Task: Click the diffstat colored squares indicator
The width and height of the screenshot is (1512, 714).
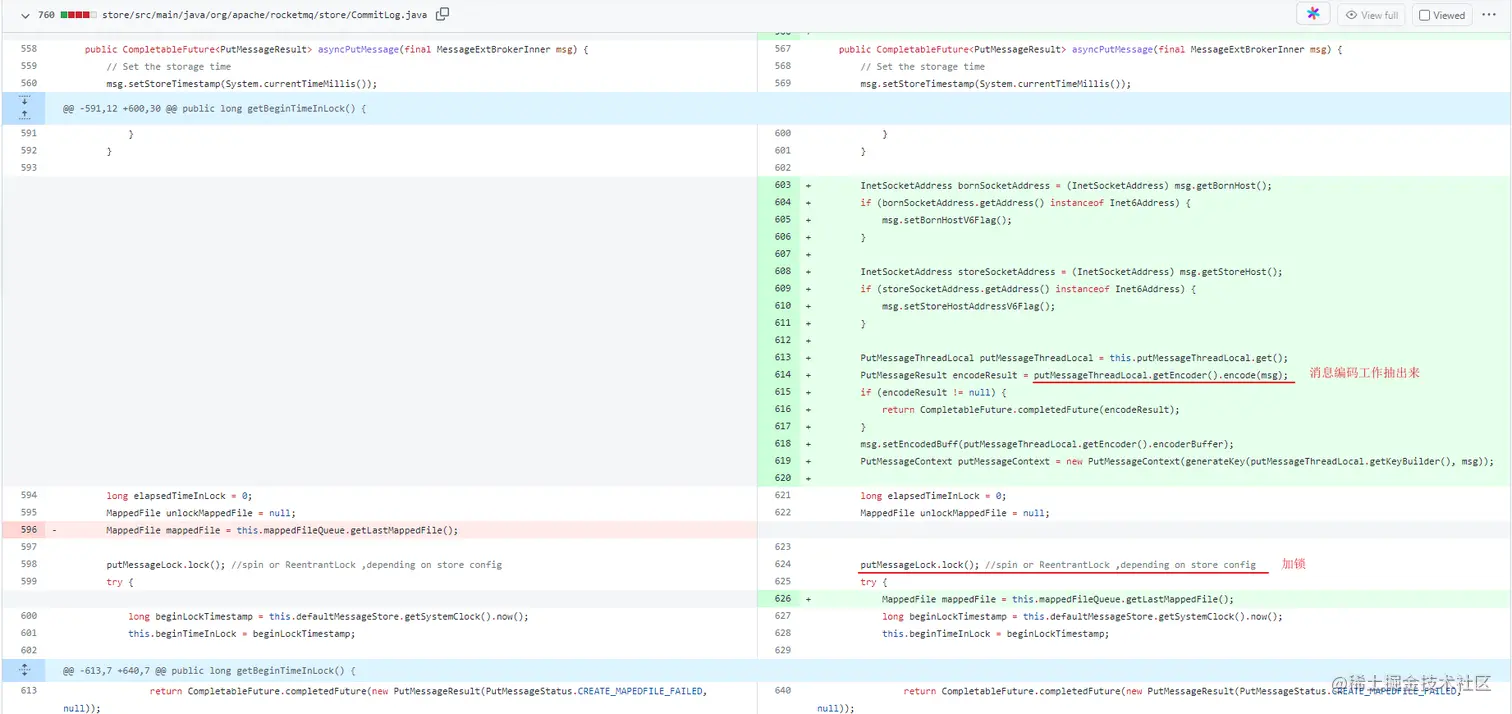Action: [x=79, y=15]
